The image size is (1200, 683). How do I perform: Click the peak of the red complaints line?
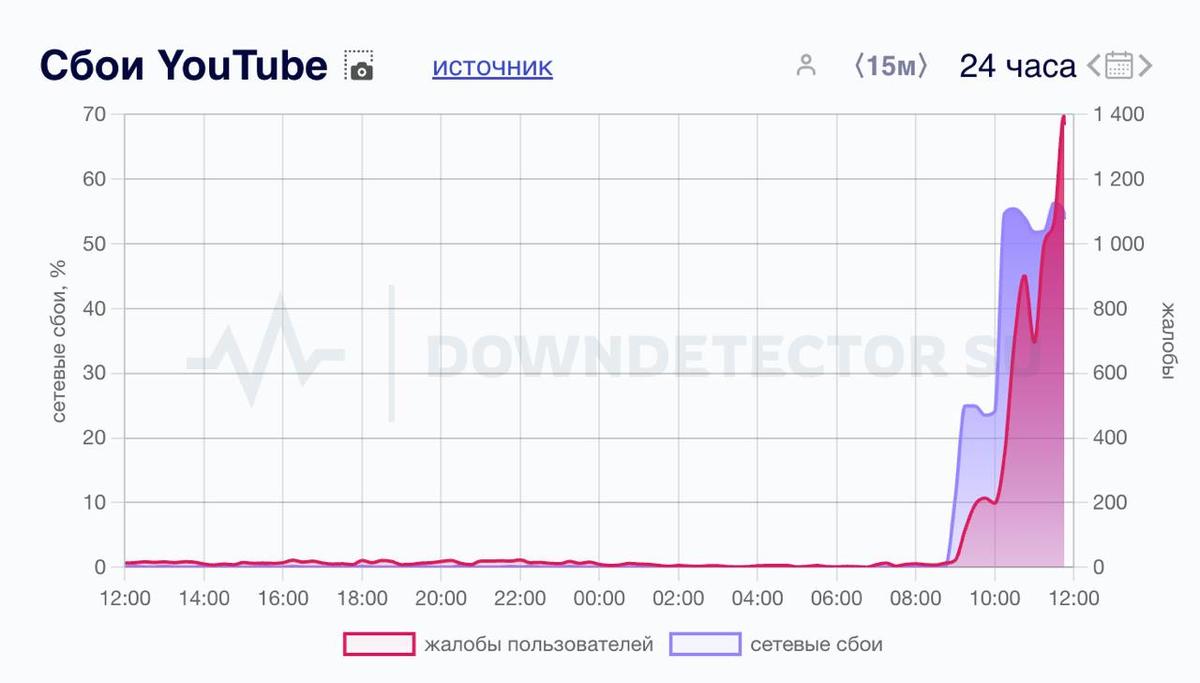click(x=1063, y=118)
